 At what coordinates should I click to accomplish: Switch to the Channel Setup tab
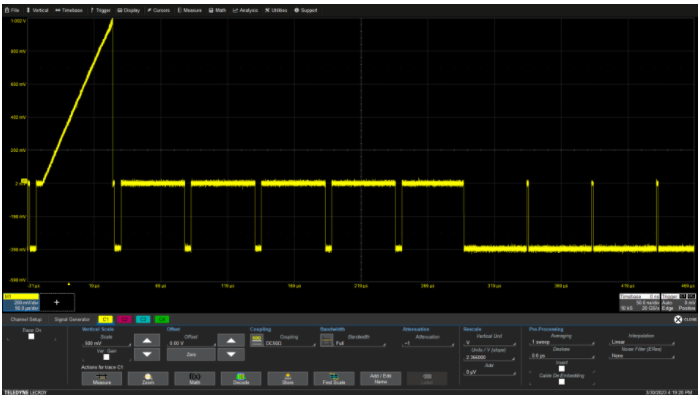pyautogui.click(x=26, y=319)
